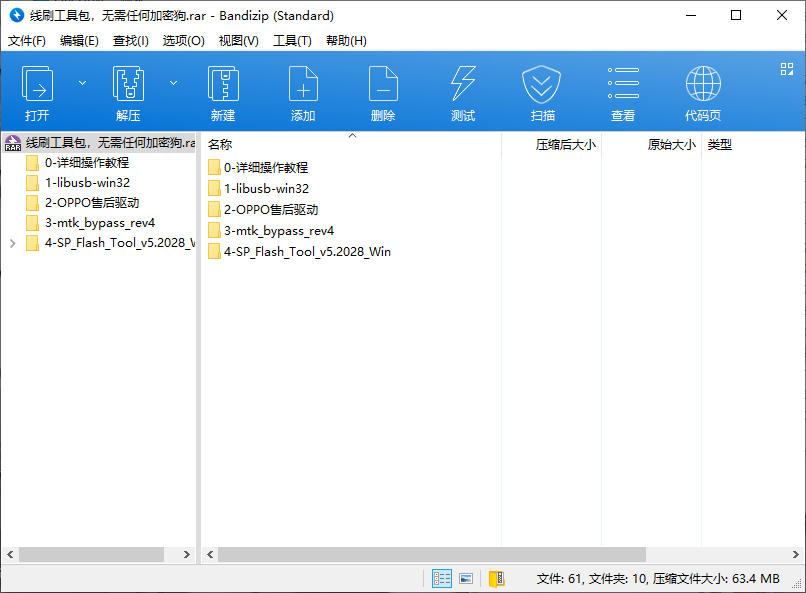
Task: Click the Bandizip title bar app icon
Action: pyautogui.click(x=16, y=15)
